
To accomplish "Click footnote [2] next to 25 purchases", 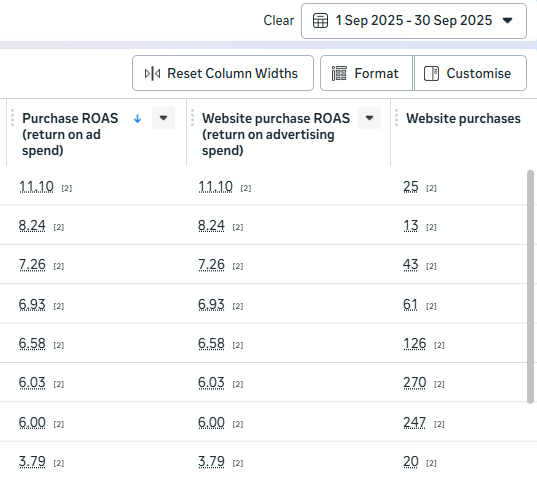I will (x=431, y=188).
